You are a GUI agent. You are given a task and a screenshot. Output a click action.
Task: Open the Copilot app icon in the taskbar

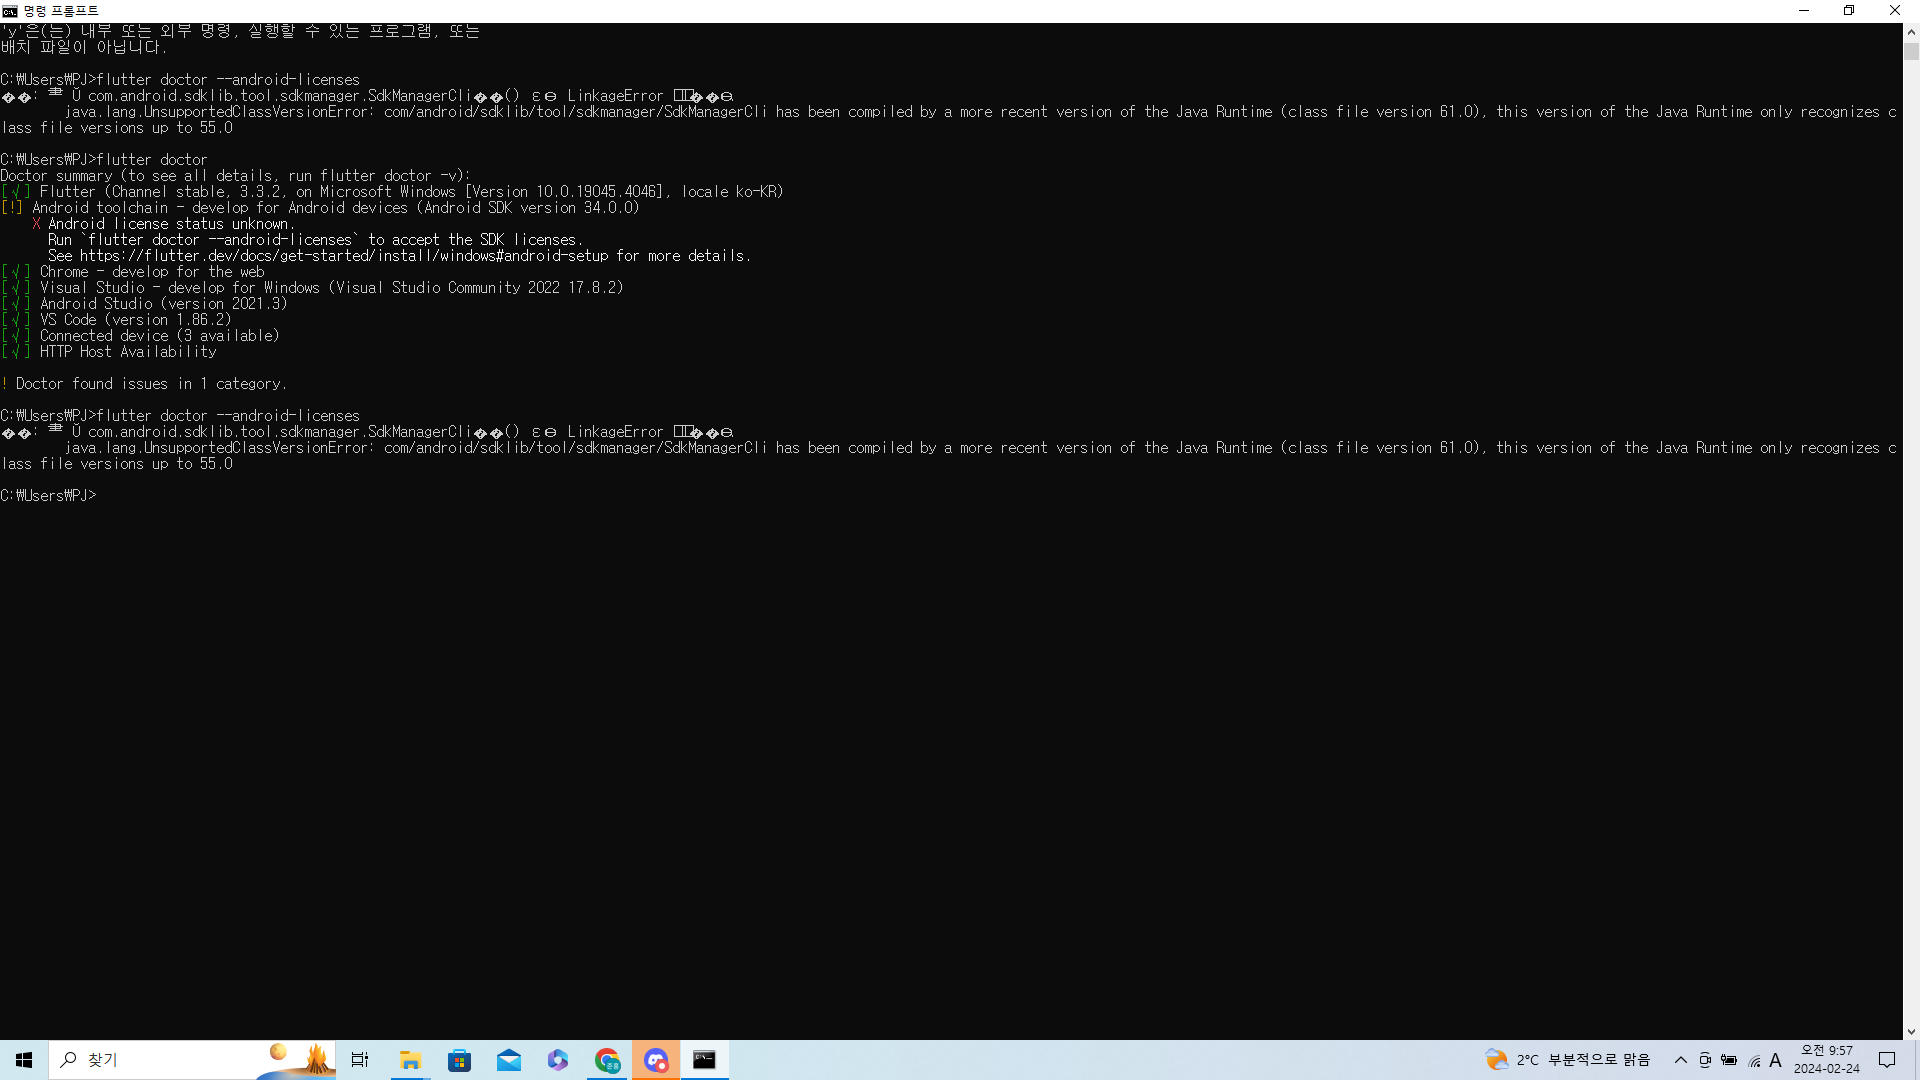[x=558, y=1060]
